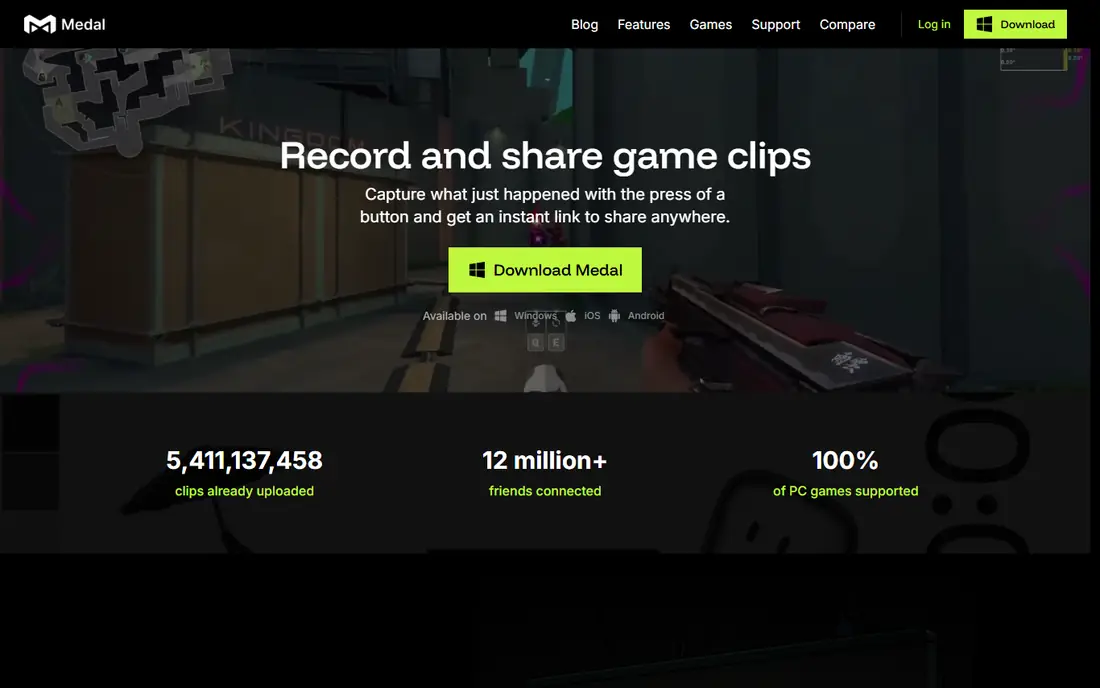The height and width of the screenshot is (688, 1100).
Task: Click the 'of PC games supported' label
Action: (845, 491)
